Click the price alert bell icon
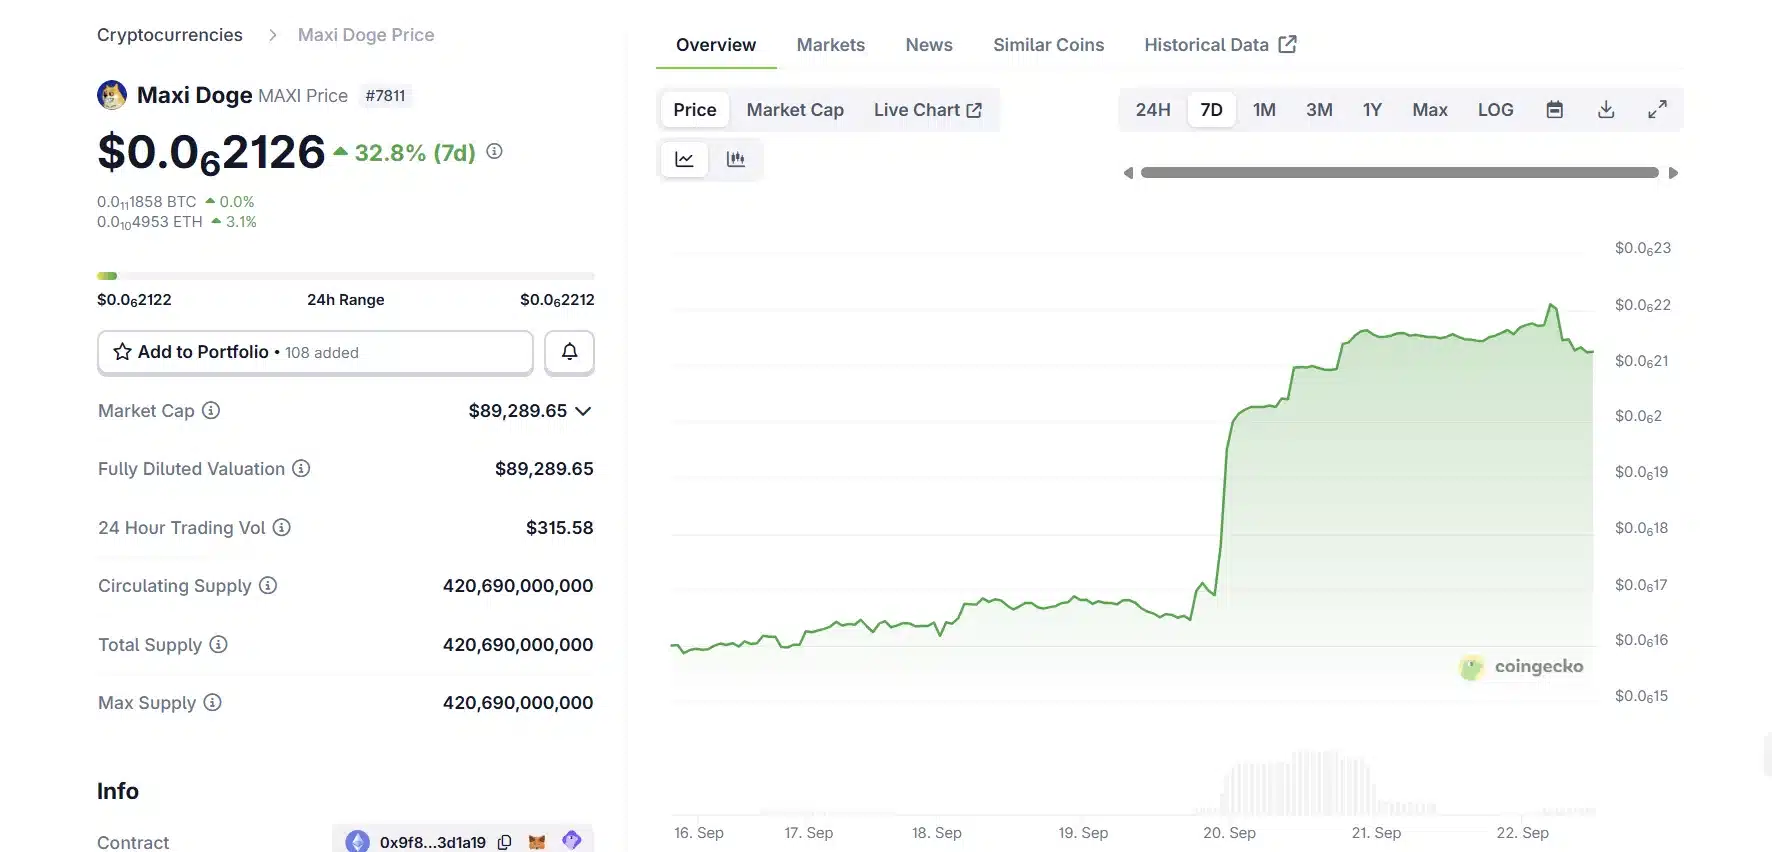1772x852 pixels. [x=569, y=352]
